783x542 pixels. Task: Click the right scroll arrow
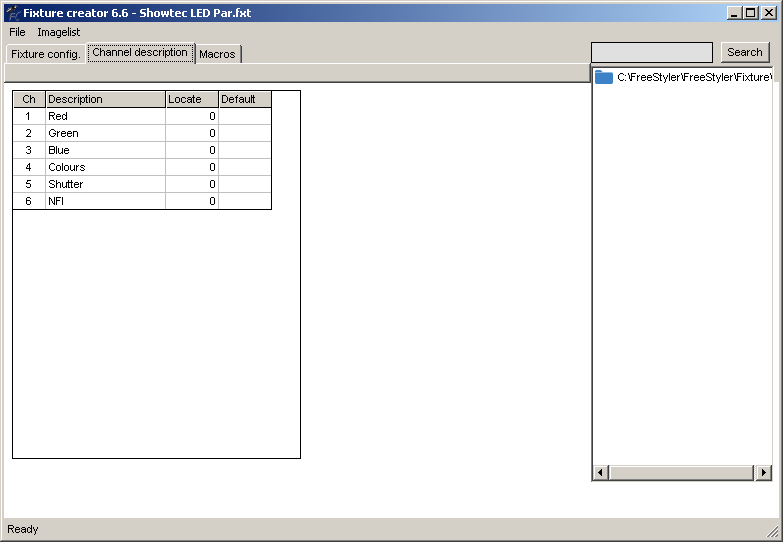pyautogui.click(x=763, y=472)
